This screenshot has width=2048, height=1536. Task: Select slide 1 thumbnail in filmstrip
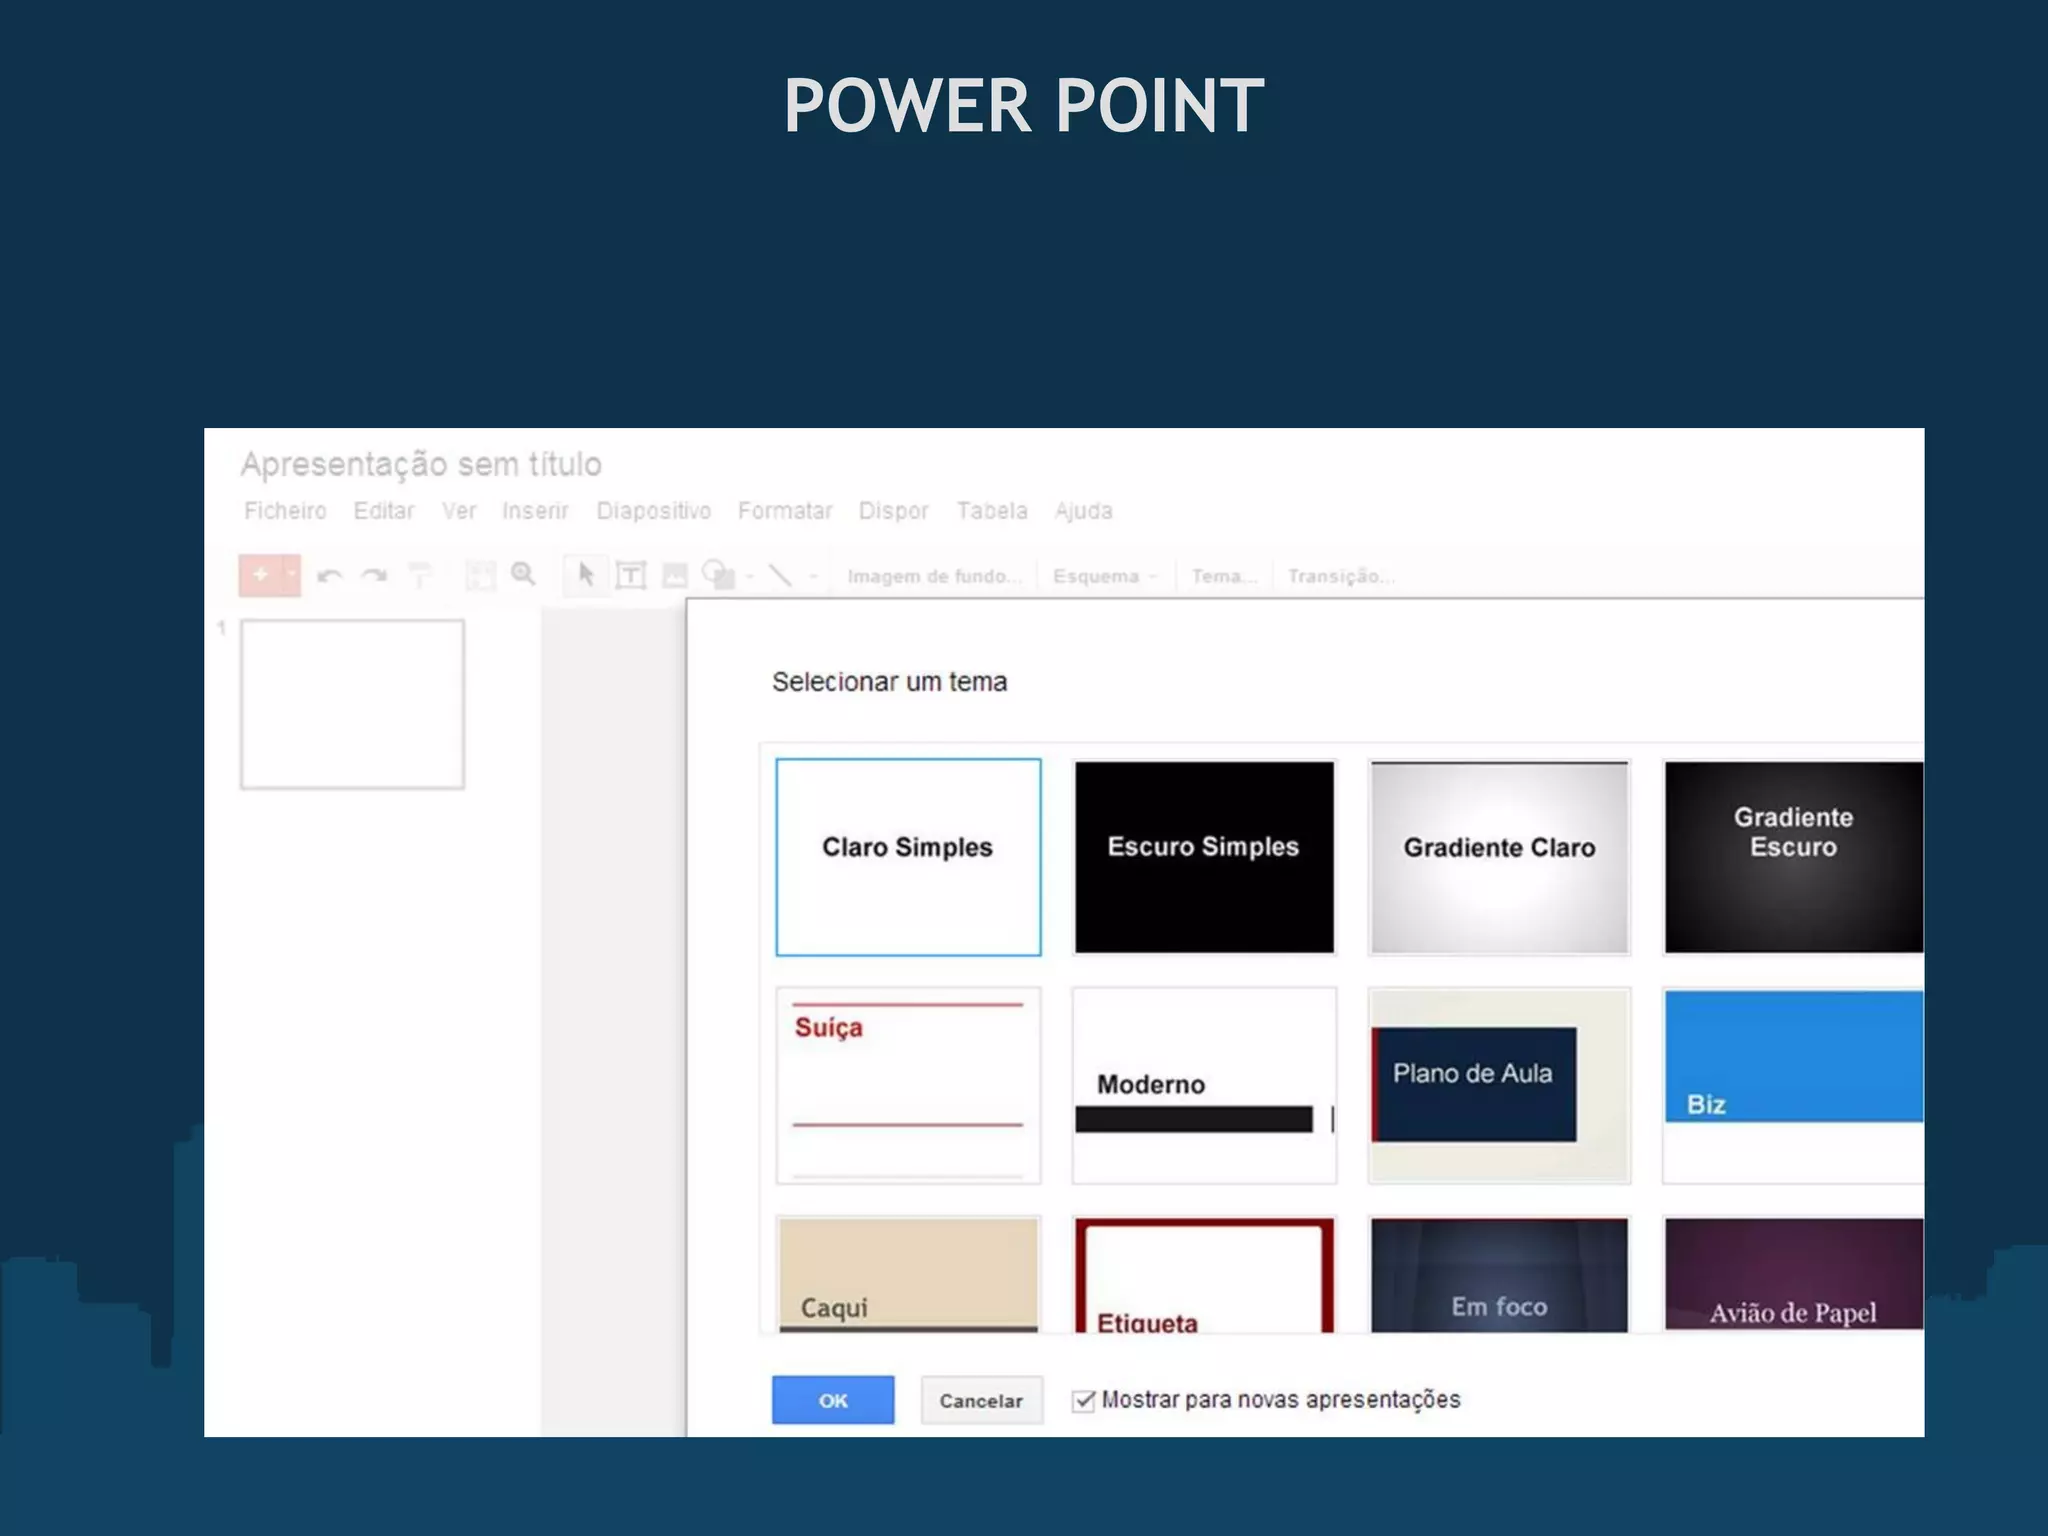352,704
